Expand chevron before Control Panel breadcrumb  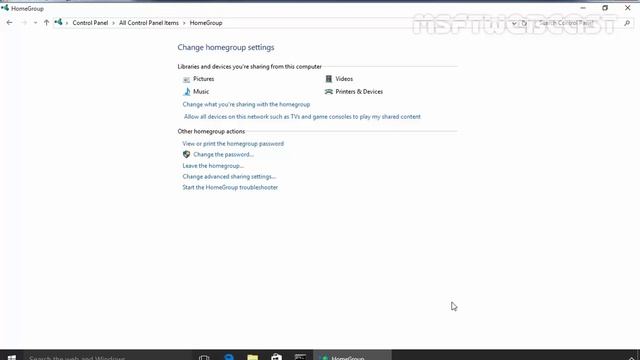(x=67, y=23)
